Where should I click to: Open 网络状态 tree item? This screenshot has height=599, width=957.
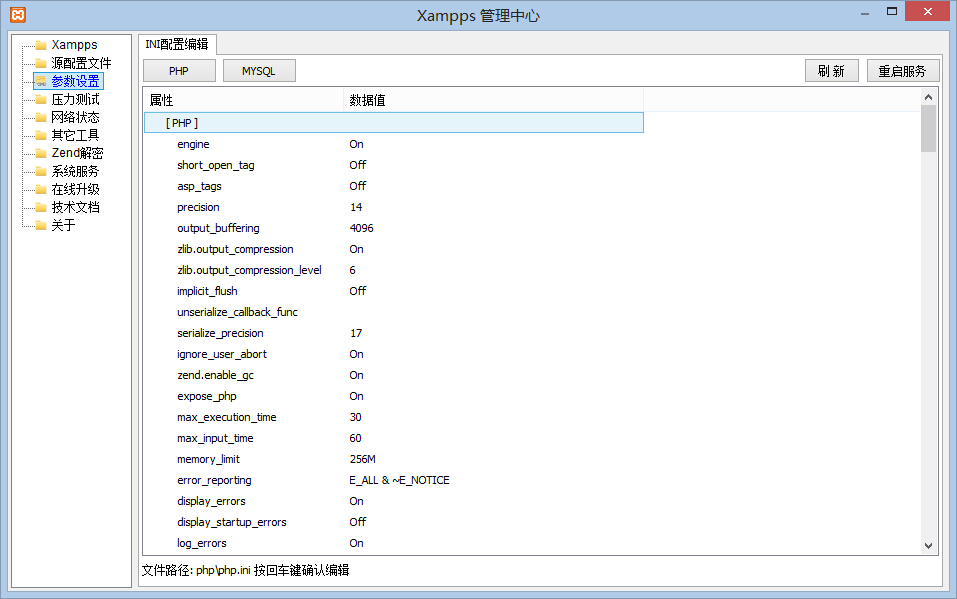click(x=75, y=117)
